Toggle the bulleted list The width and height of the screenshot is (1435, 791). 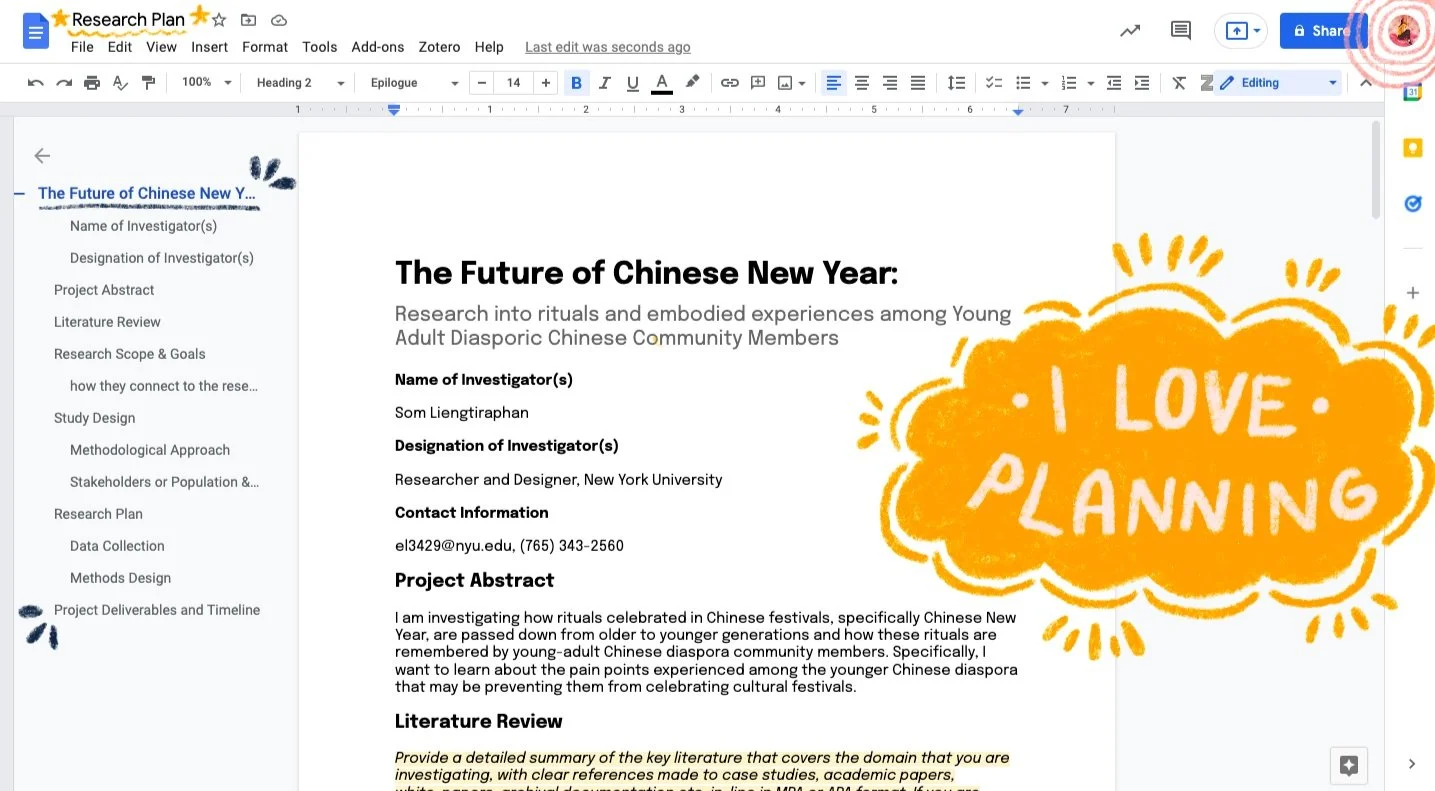[1023, 83]
